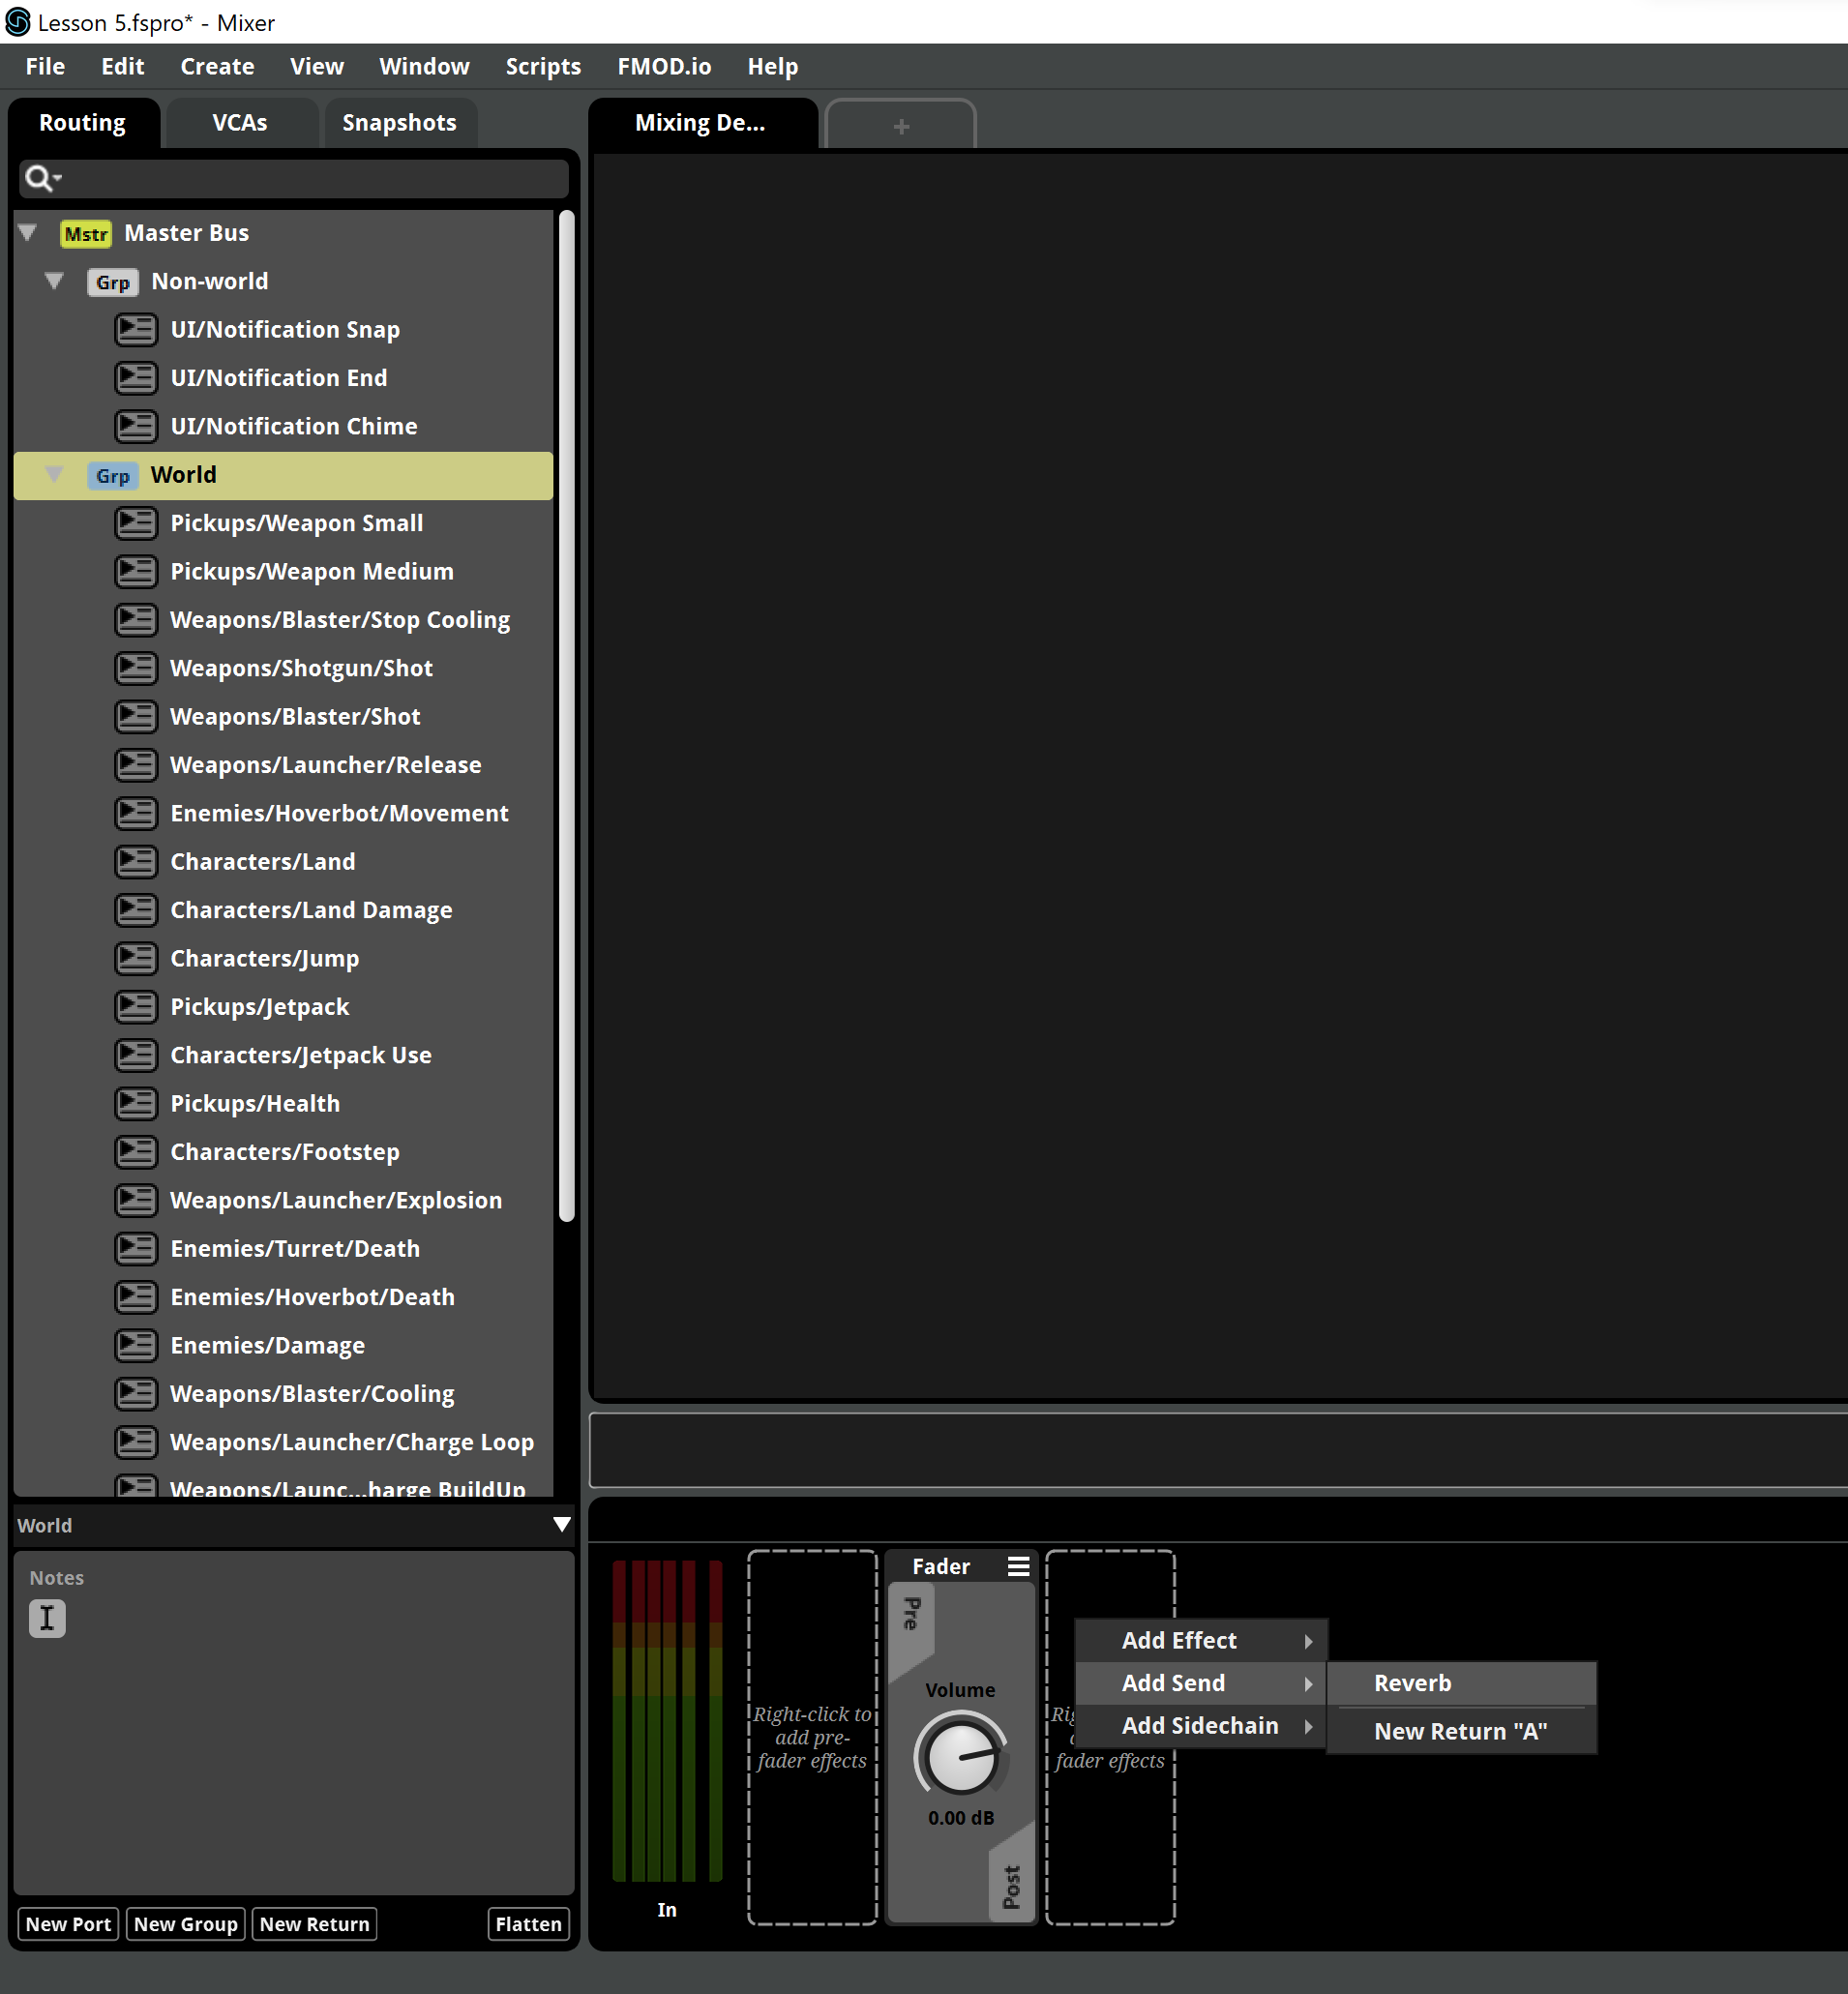Screen dimensions: 1848x1994
Task: Click the event icon for Enemies/Turret/Death
Action: pos(135,1249)
